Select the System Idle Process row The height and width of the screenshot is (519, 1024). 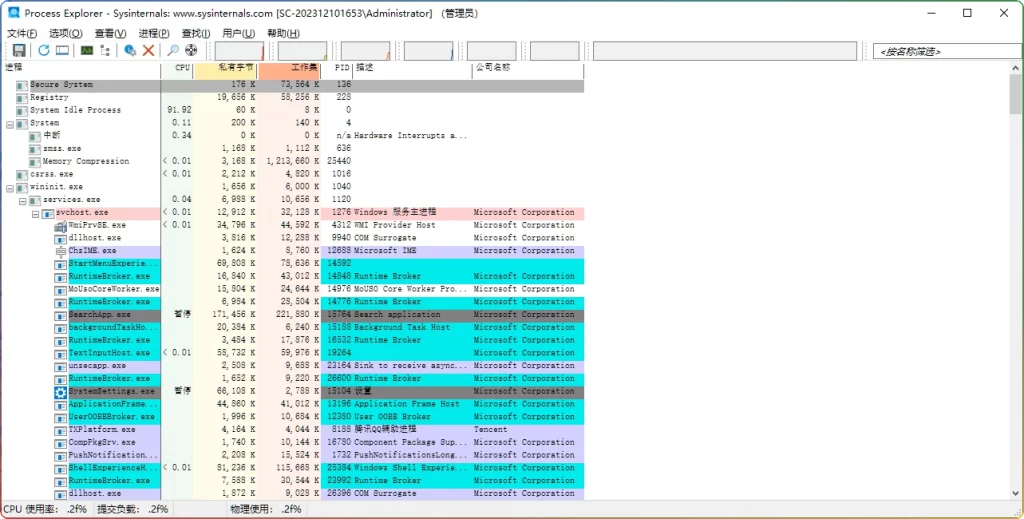point(293,110)
